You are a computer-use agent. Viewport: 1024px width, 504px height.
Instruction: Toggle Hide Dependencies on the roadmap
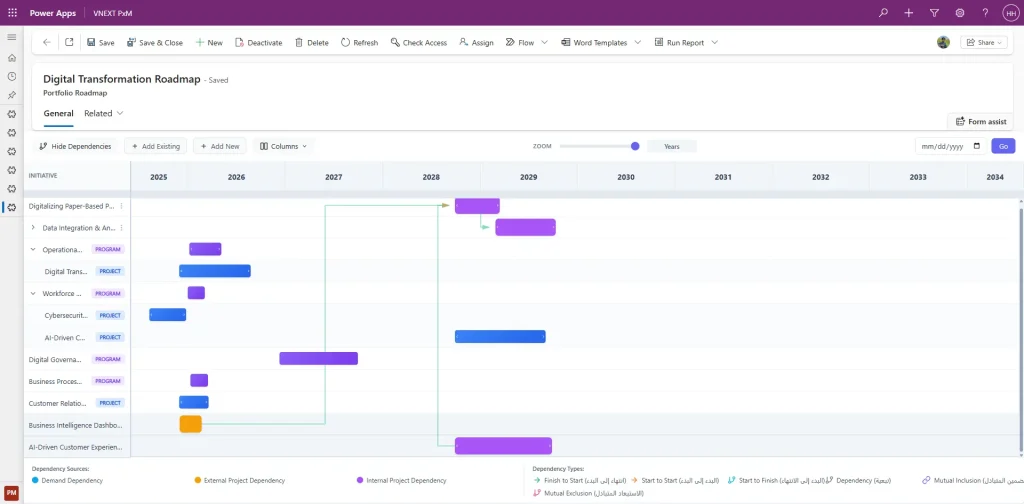75,146
